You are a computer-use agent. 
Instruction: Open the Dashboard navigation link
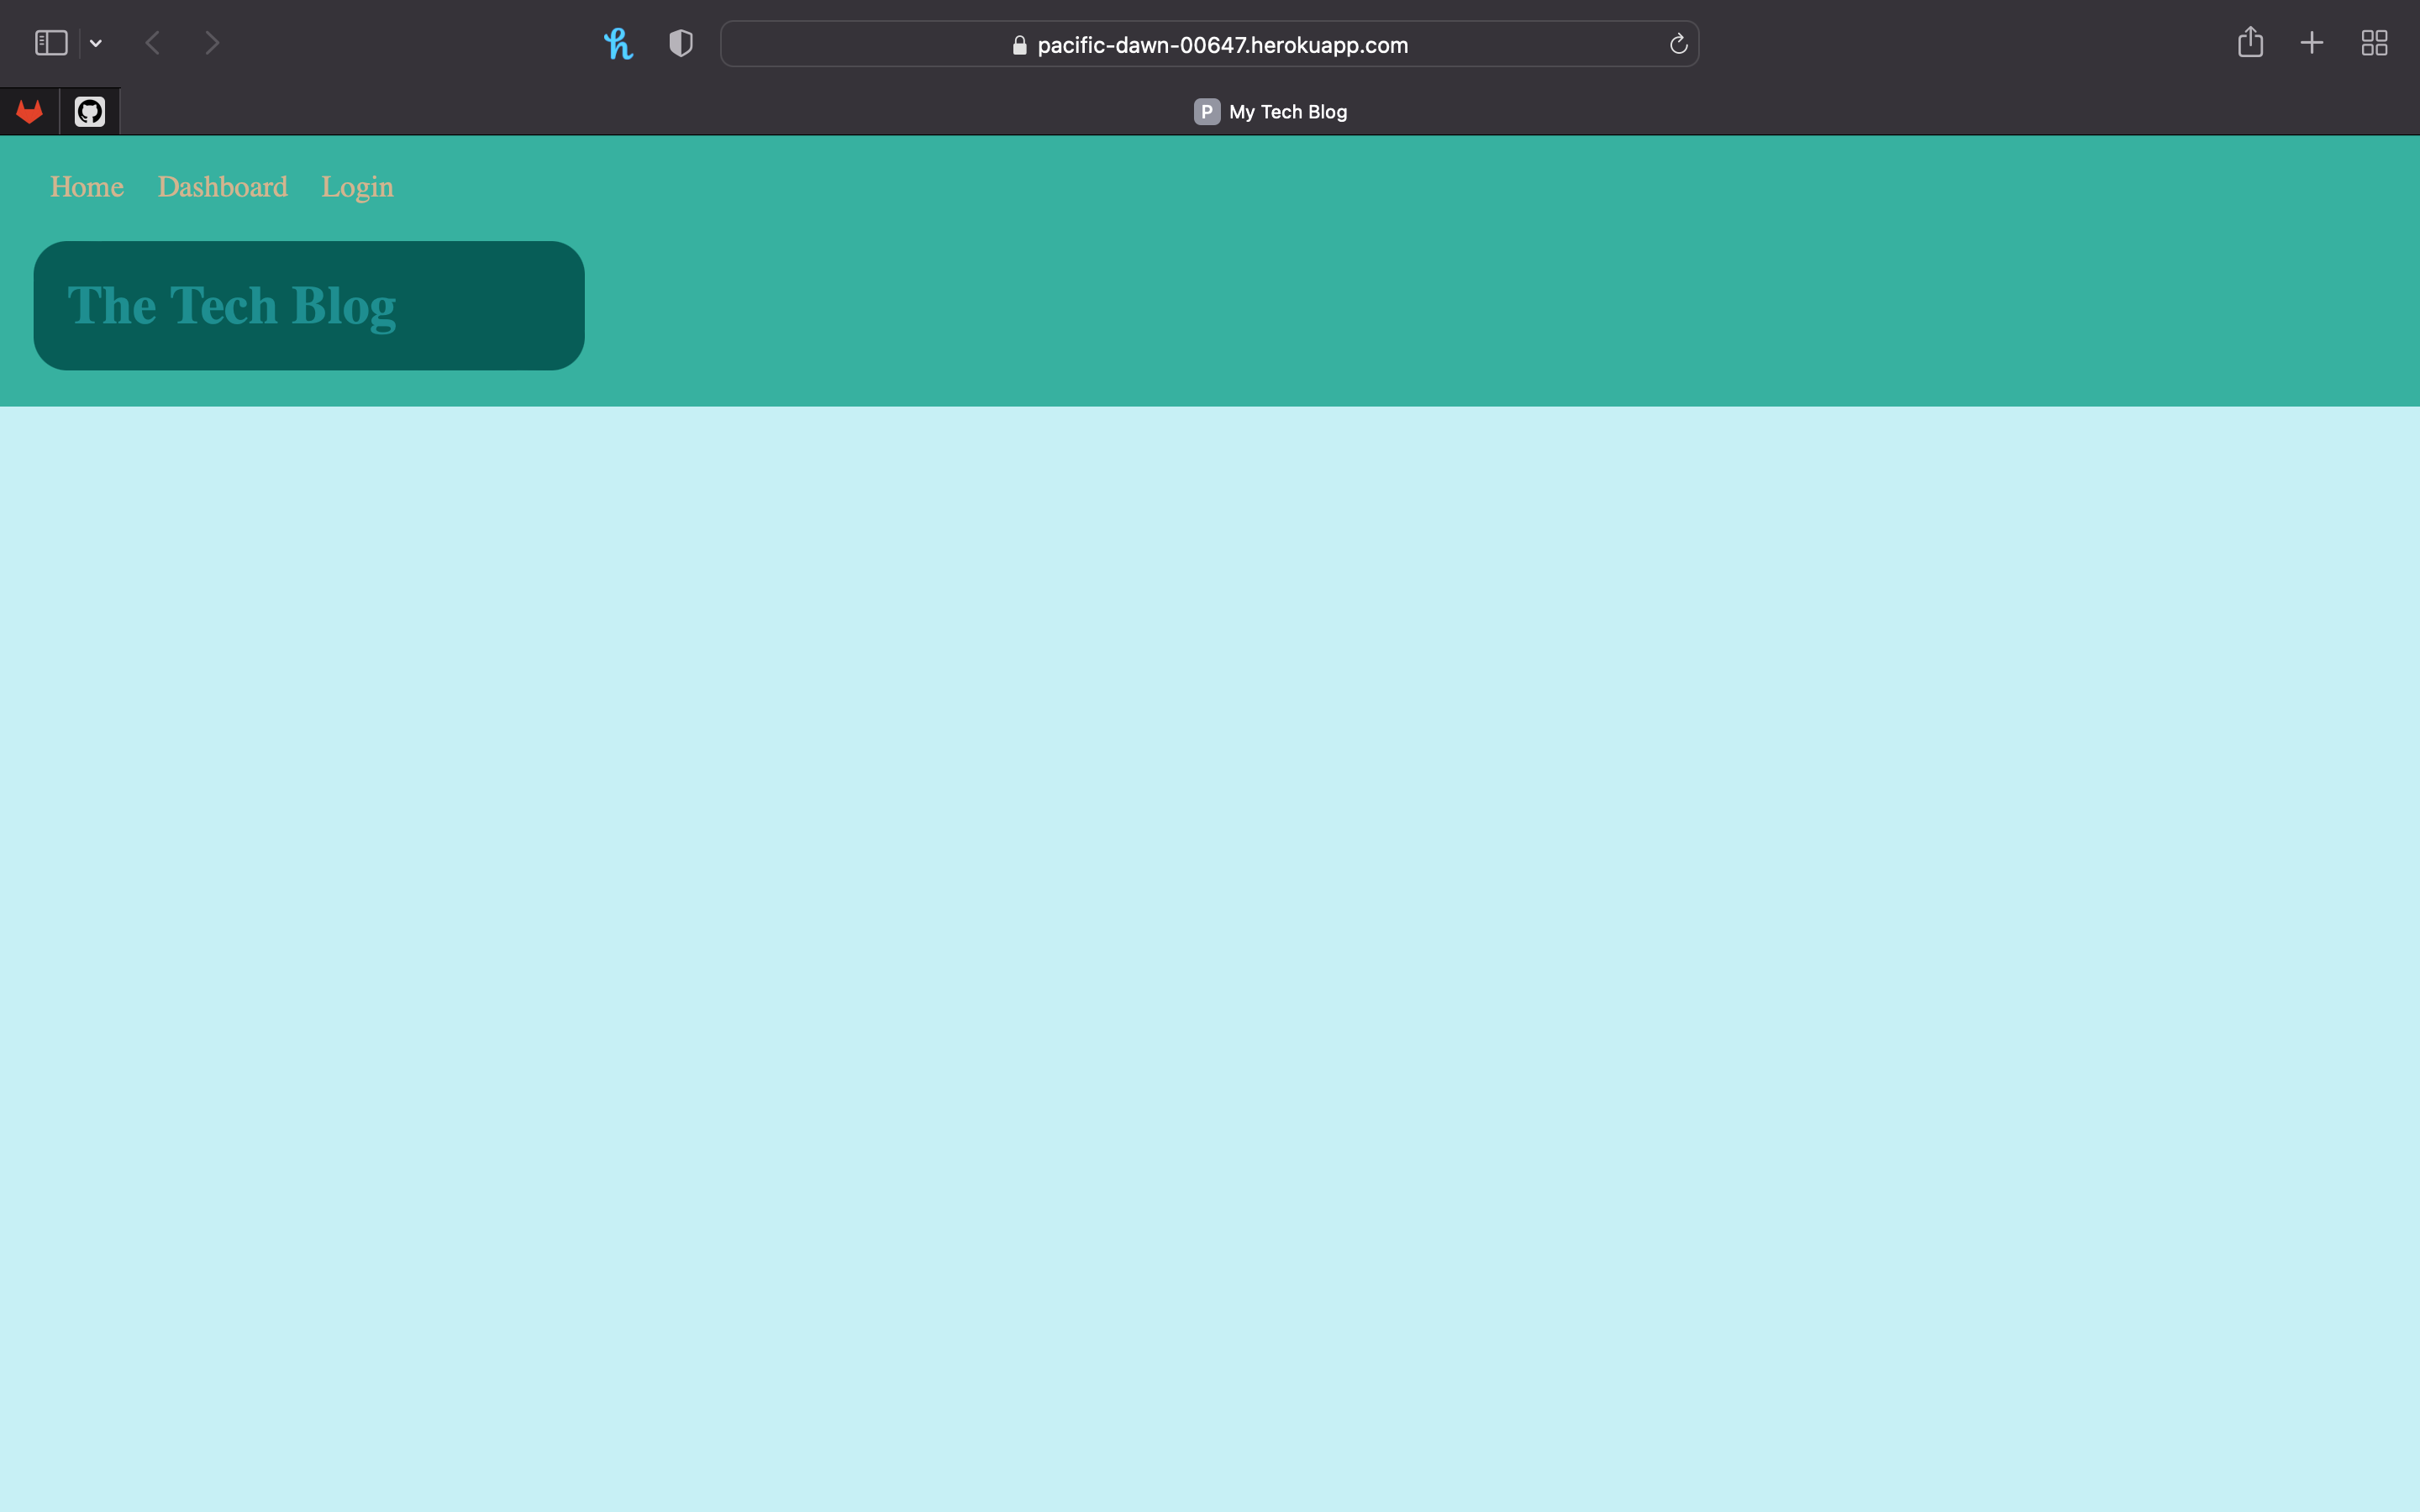(222, 187)
